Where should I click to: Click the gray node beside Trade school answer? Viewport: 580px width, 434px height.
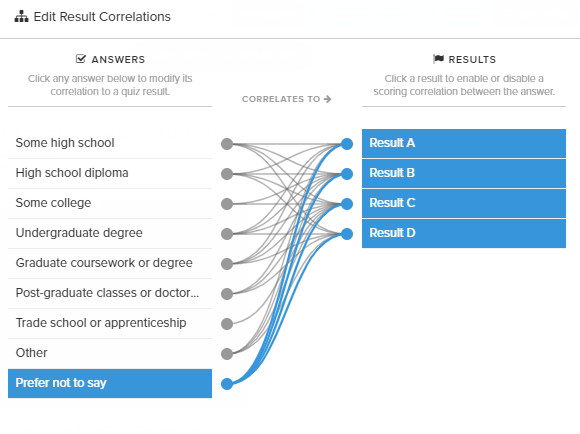pos(227,324)
